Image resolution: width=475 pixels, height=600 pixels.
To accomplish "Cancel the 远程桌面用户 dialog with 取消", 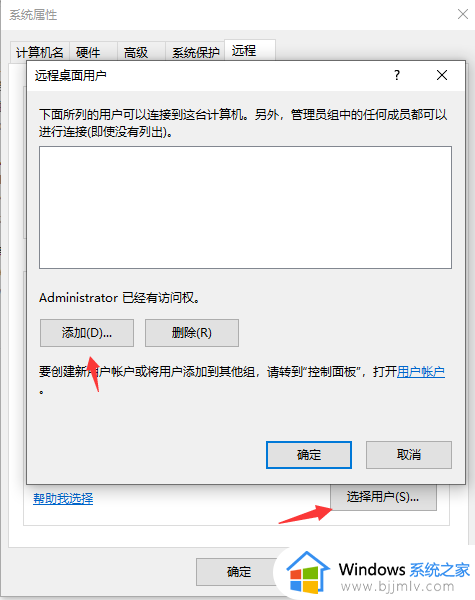I will 409,455.
